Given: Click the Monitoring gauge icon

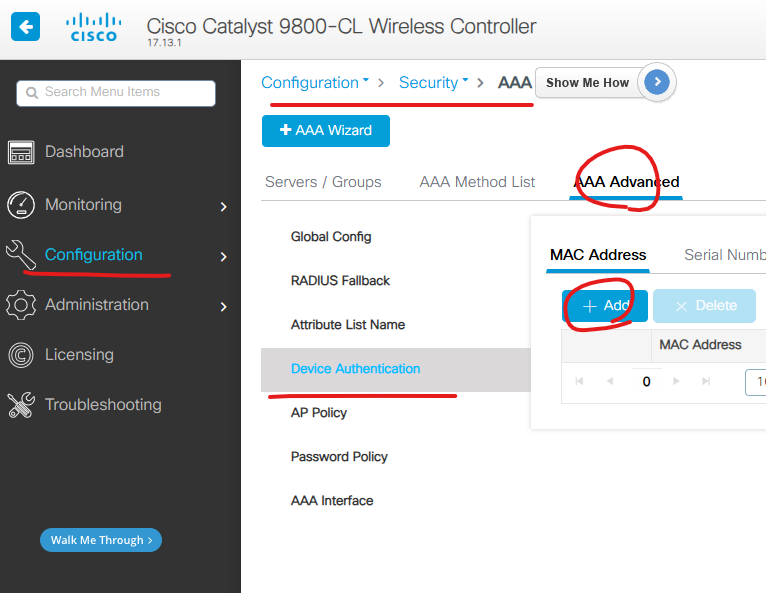Looking at the screenshot, I should [21, 205].
